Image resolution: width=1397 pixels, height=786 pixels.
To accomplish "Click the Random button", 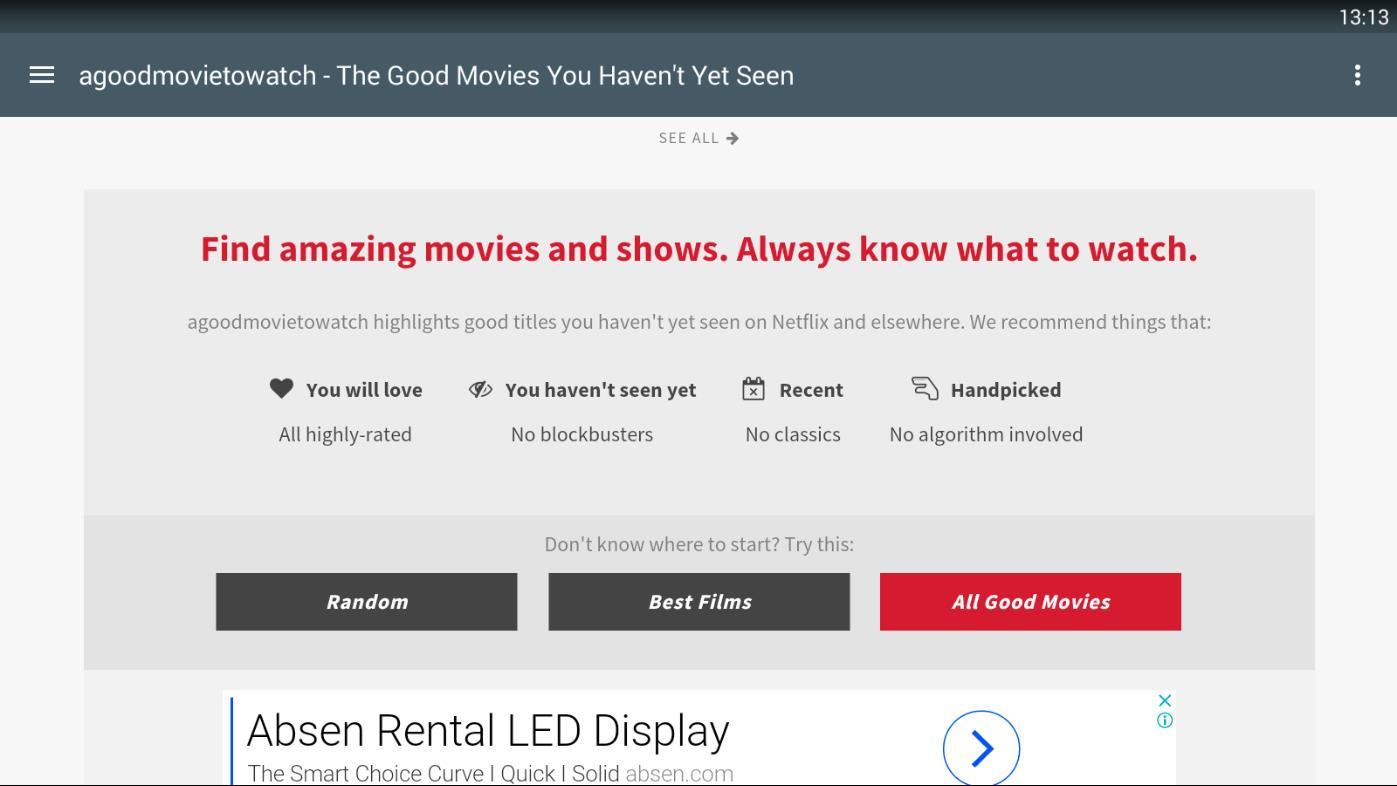I will [x=366, y=602].
